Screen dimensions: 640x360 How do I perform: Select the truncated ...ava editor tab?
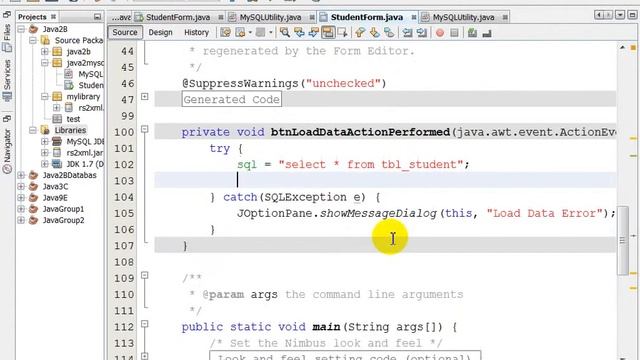(121, 17)
